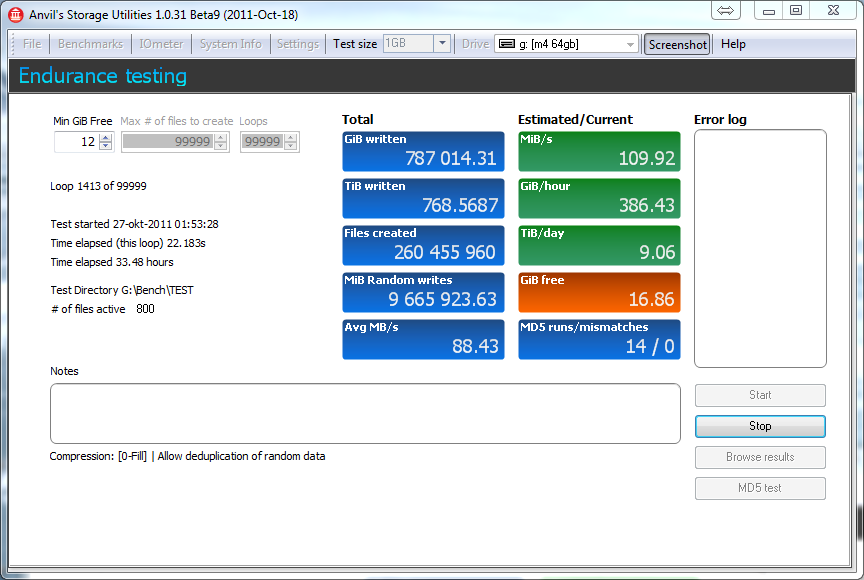
Task: Click the Compression: [0-Fill] status text
Action: click(x=187, y=456)
